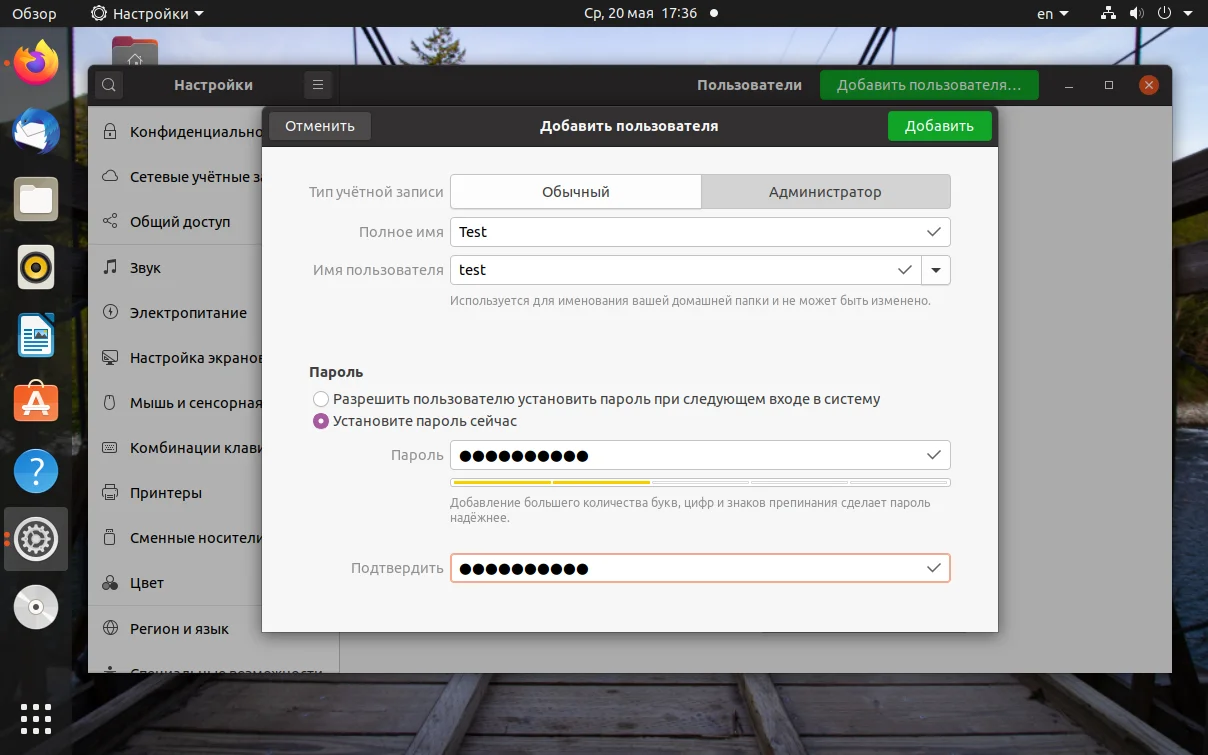Image resolution: width=1208 pixels, height=755 pixels.
Task: Cancel the dialog with Отменить
Action: pos(320,126)
